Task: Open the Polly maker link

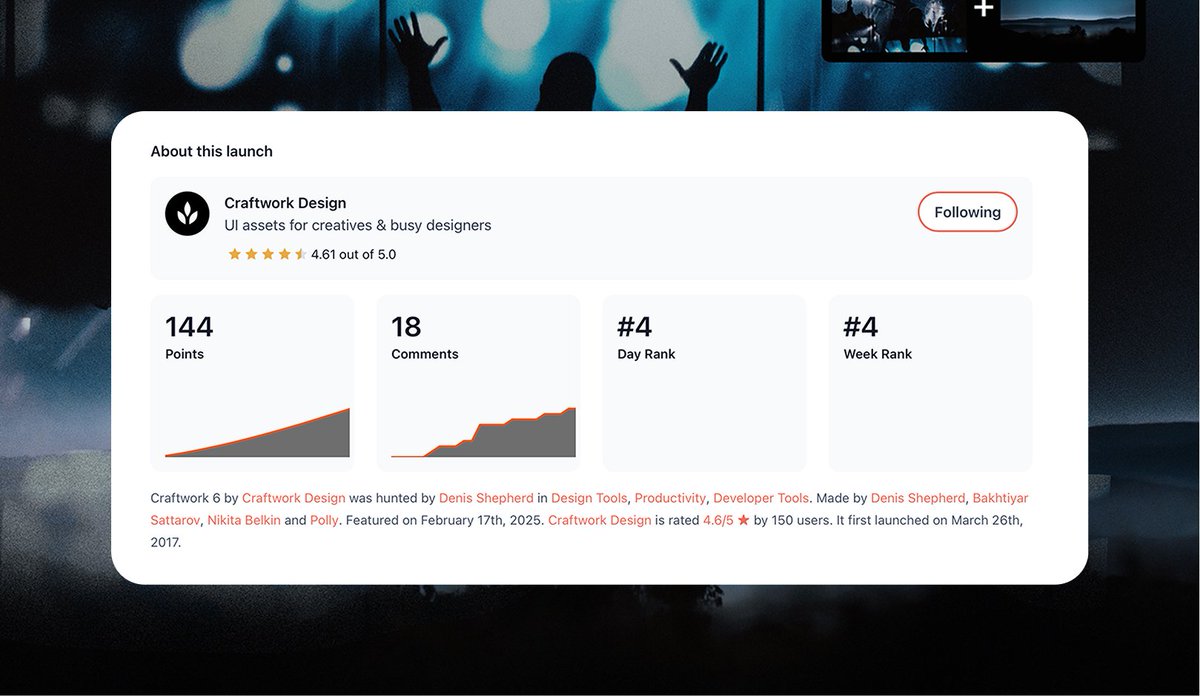Action: (324, 520)
